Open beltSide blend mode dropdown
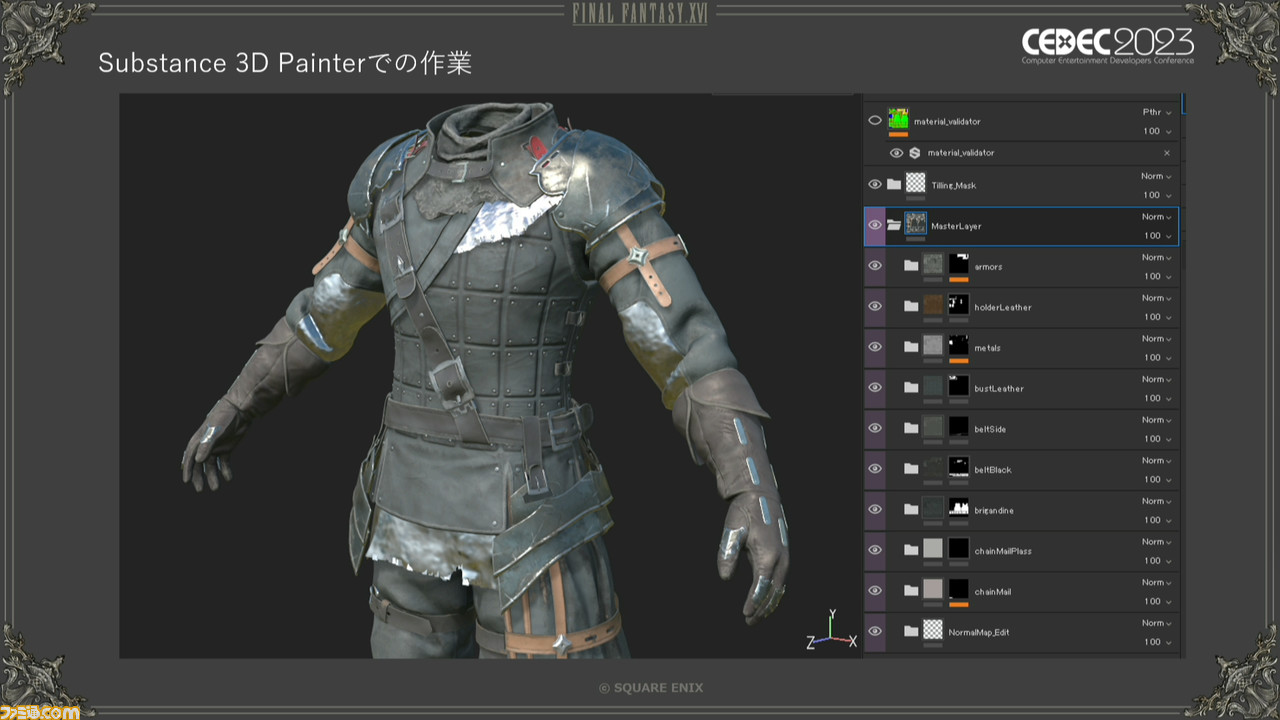The width and height of the screenshot is (1280, 720). 1155,420
